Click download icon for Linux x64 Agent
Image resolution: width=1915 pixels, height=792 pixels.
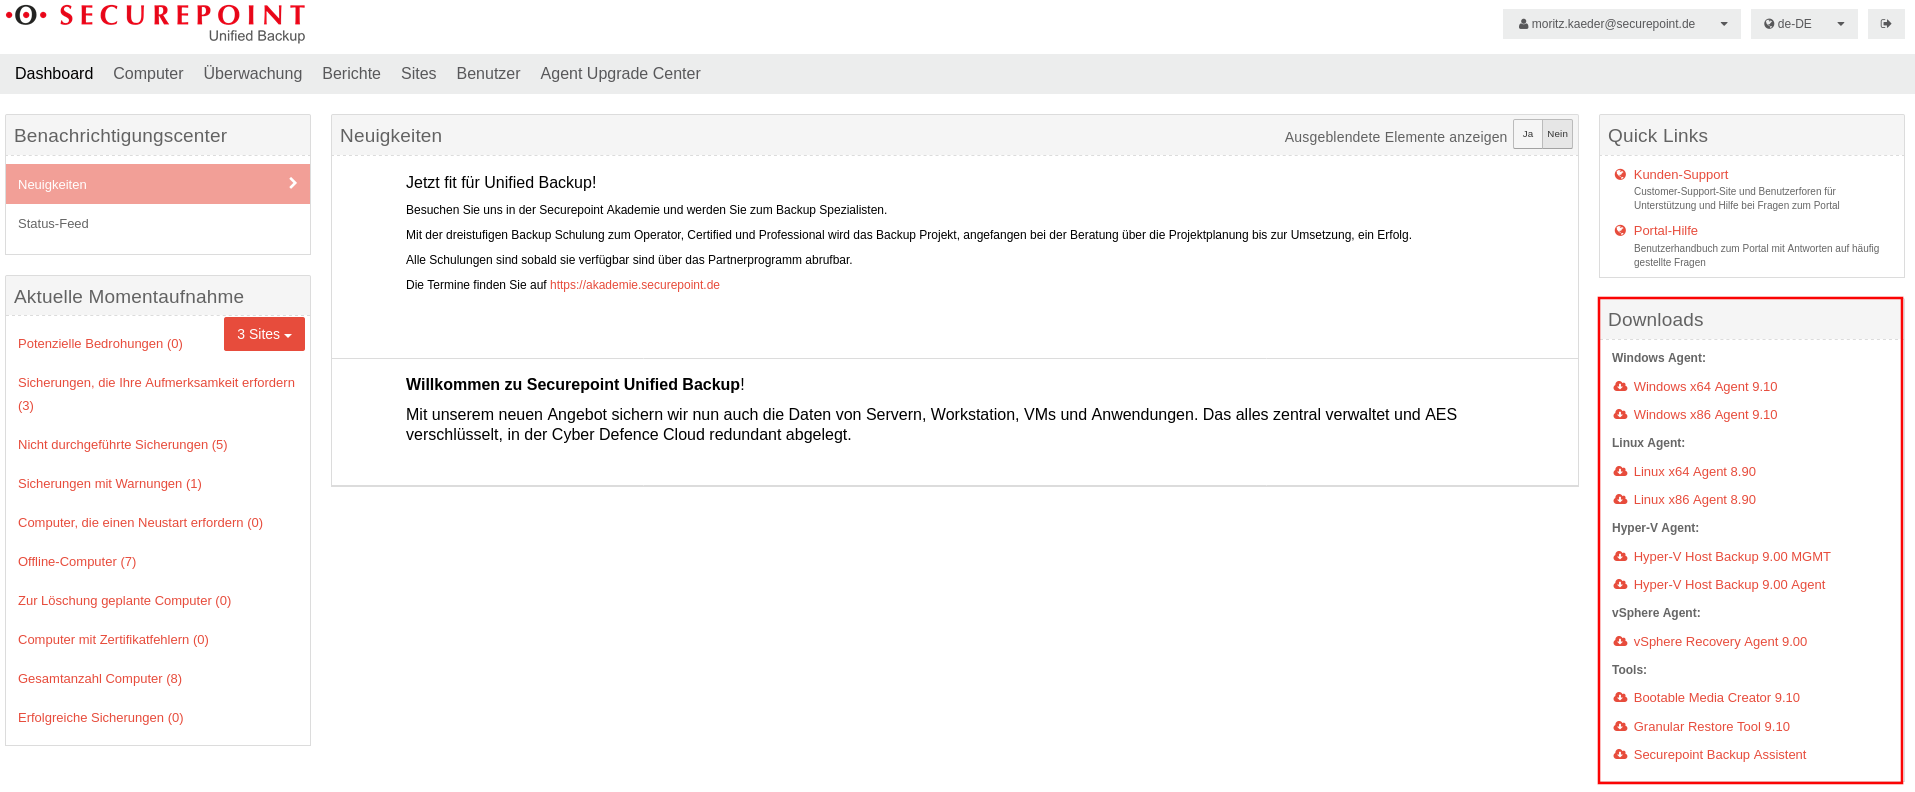pyautogui.click(x=1620, y=471)
